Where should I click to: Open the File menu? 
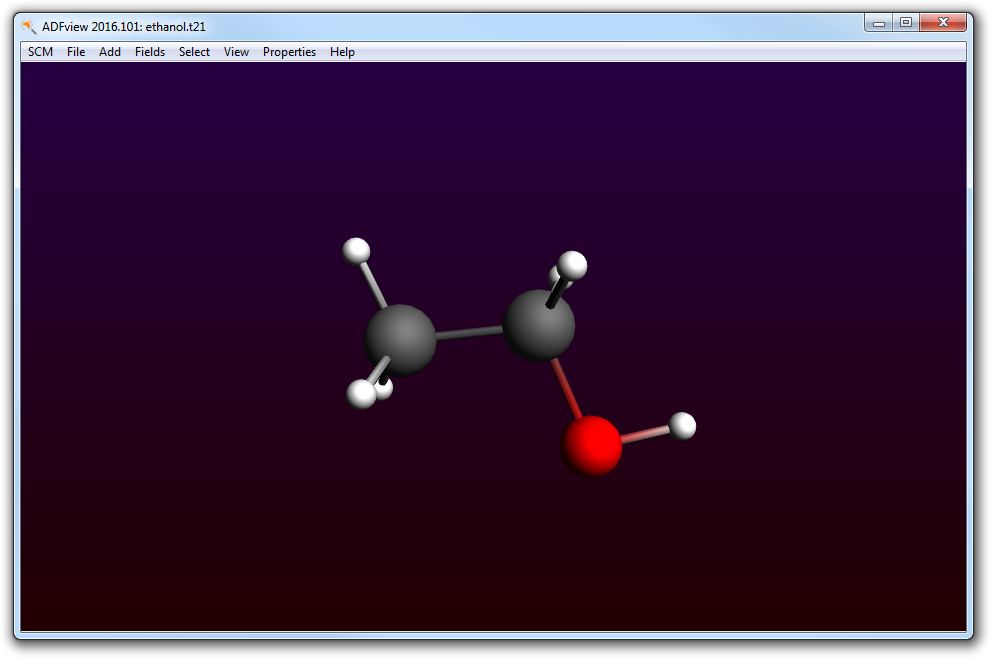[x=76, y=52]
